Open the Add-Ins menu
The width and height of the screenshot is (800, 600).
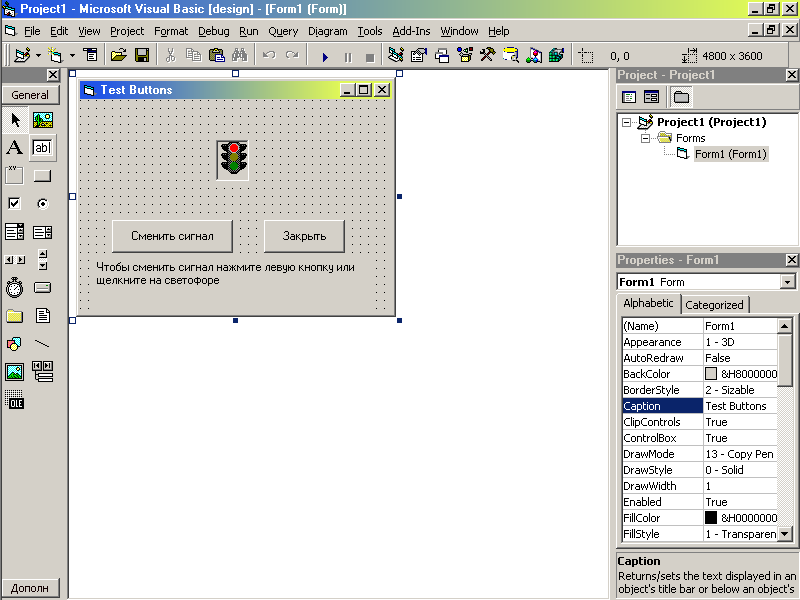(x=411, y=31)
